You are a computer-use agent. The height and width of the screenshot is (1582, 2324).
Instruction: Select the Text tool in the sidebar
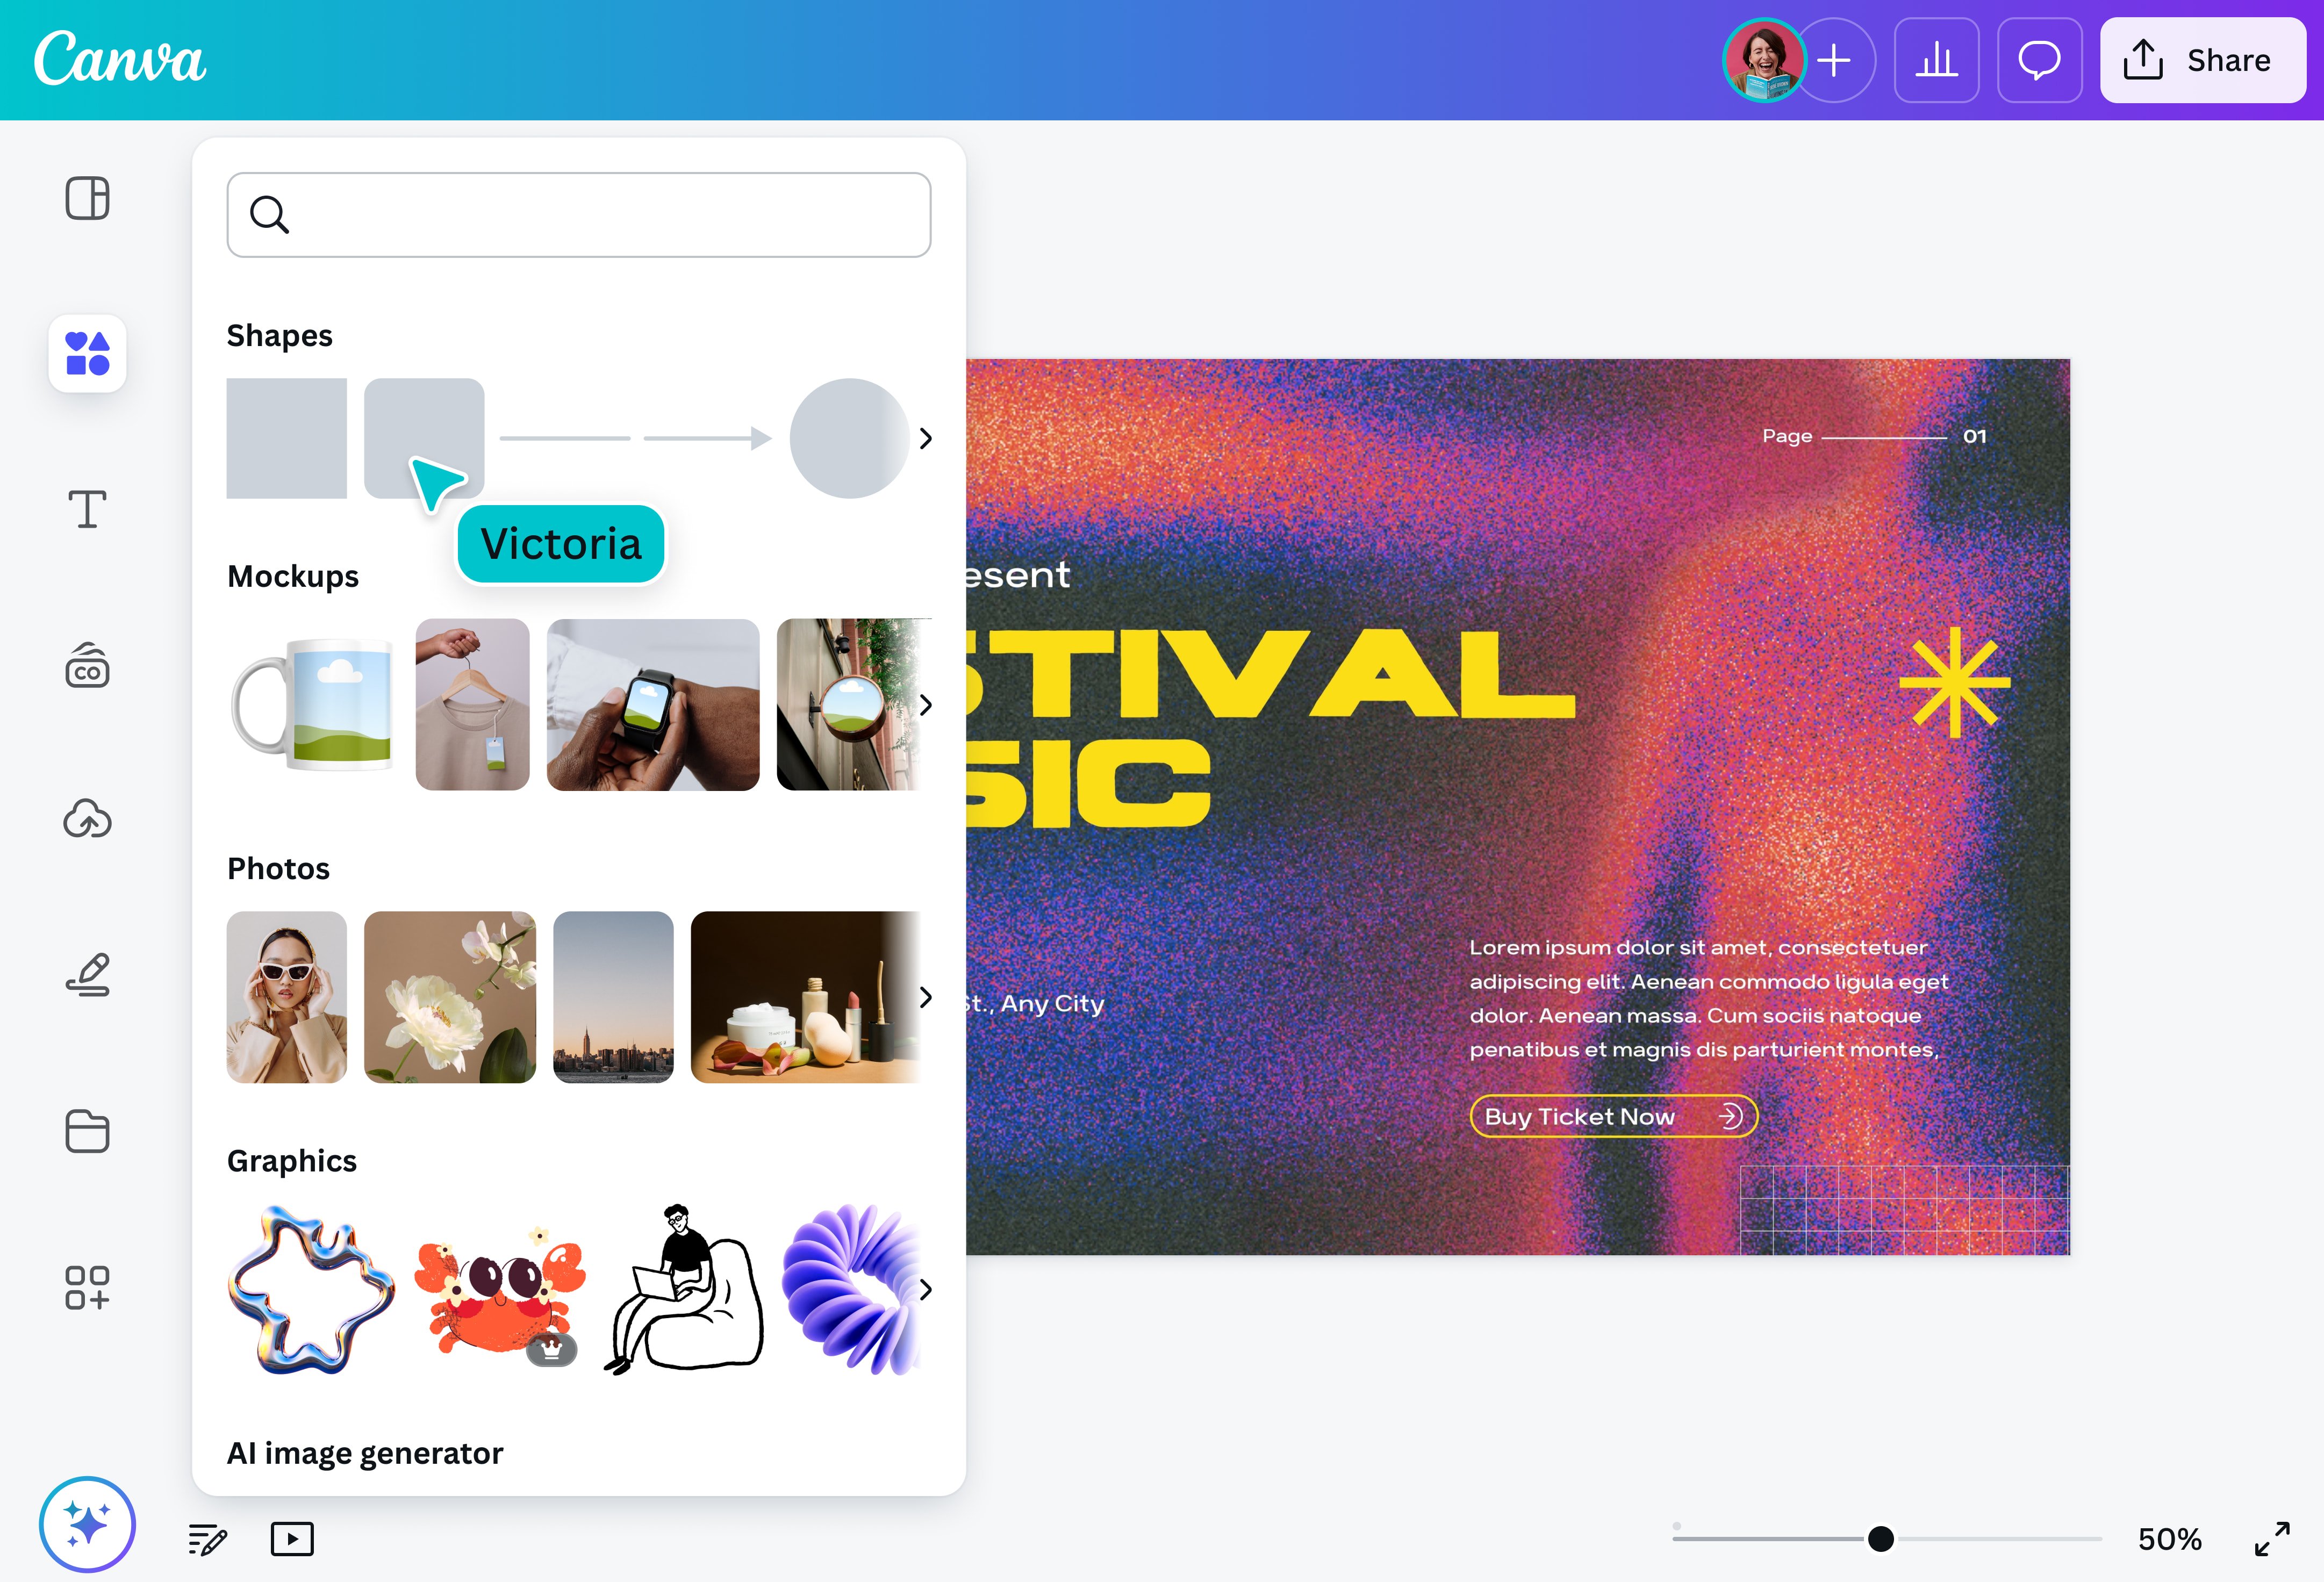(x=88, y=510)
